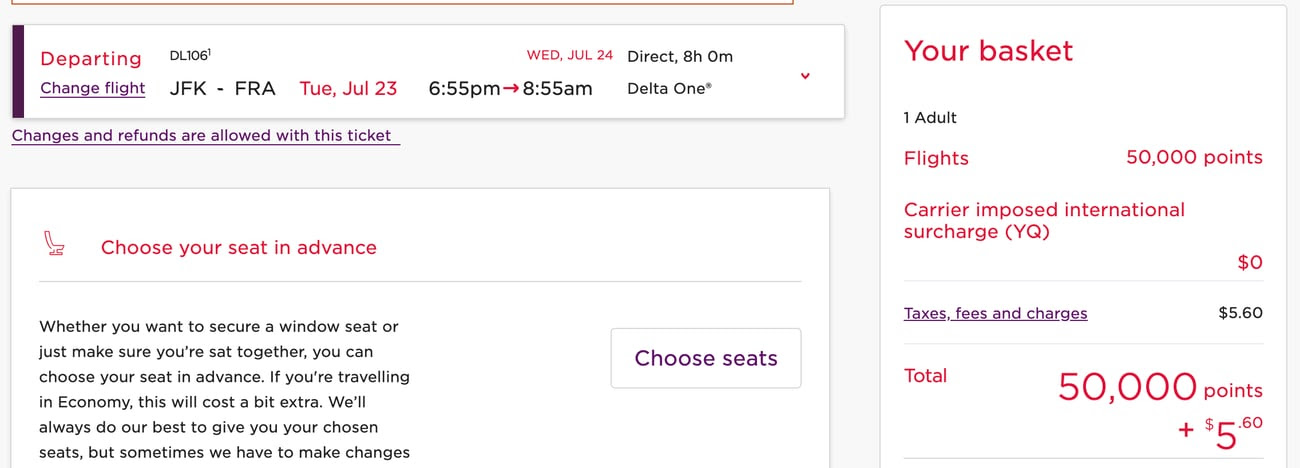The image size is (1300, 468).
Task: Click the 1 Adult passenger label
Action: click(930, 117)
